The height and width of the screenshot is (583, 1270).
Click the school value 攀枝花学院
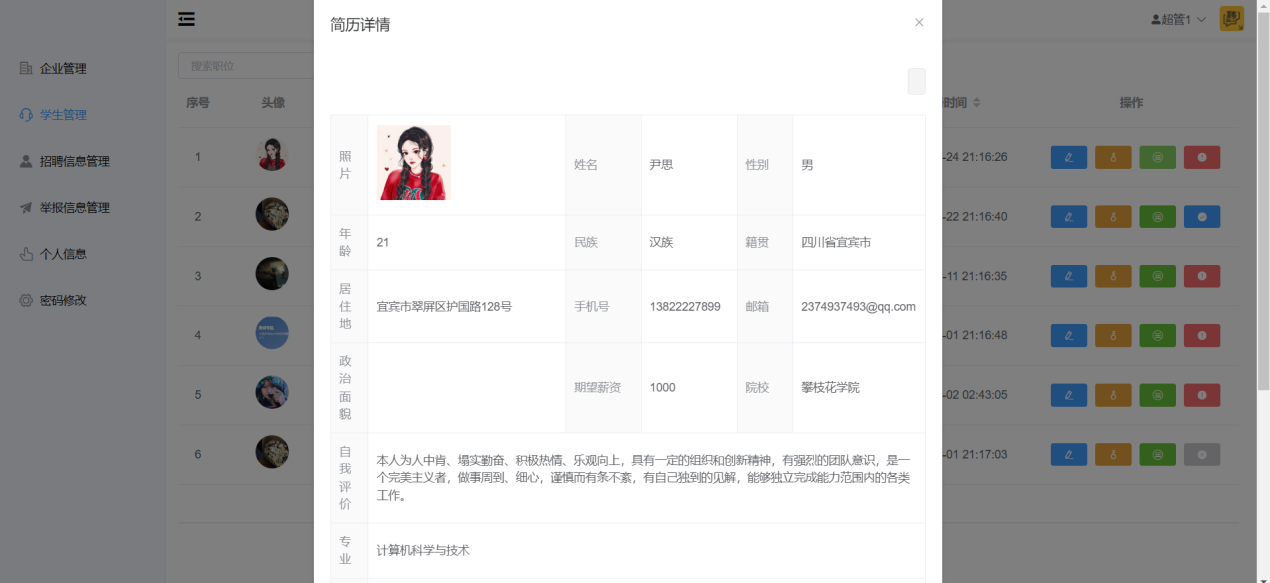tap(830, 387)
